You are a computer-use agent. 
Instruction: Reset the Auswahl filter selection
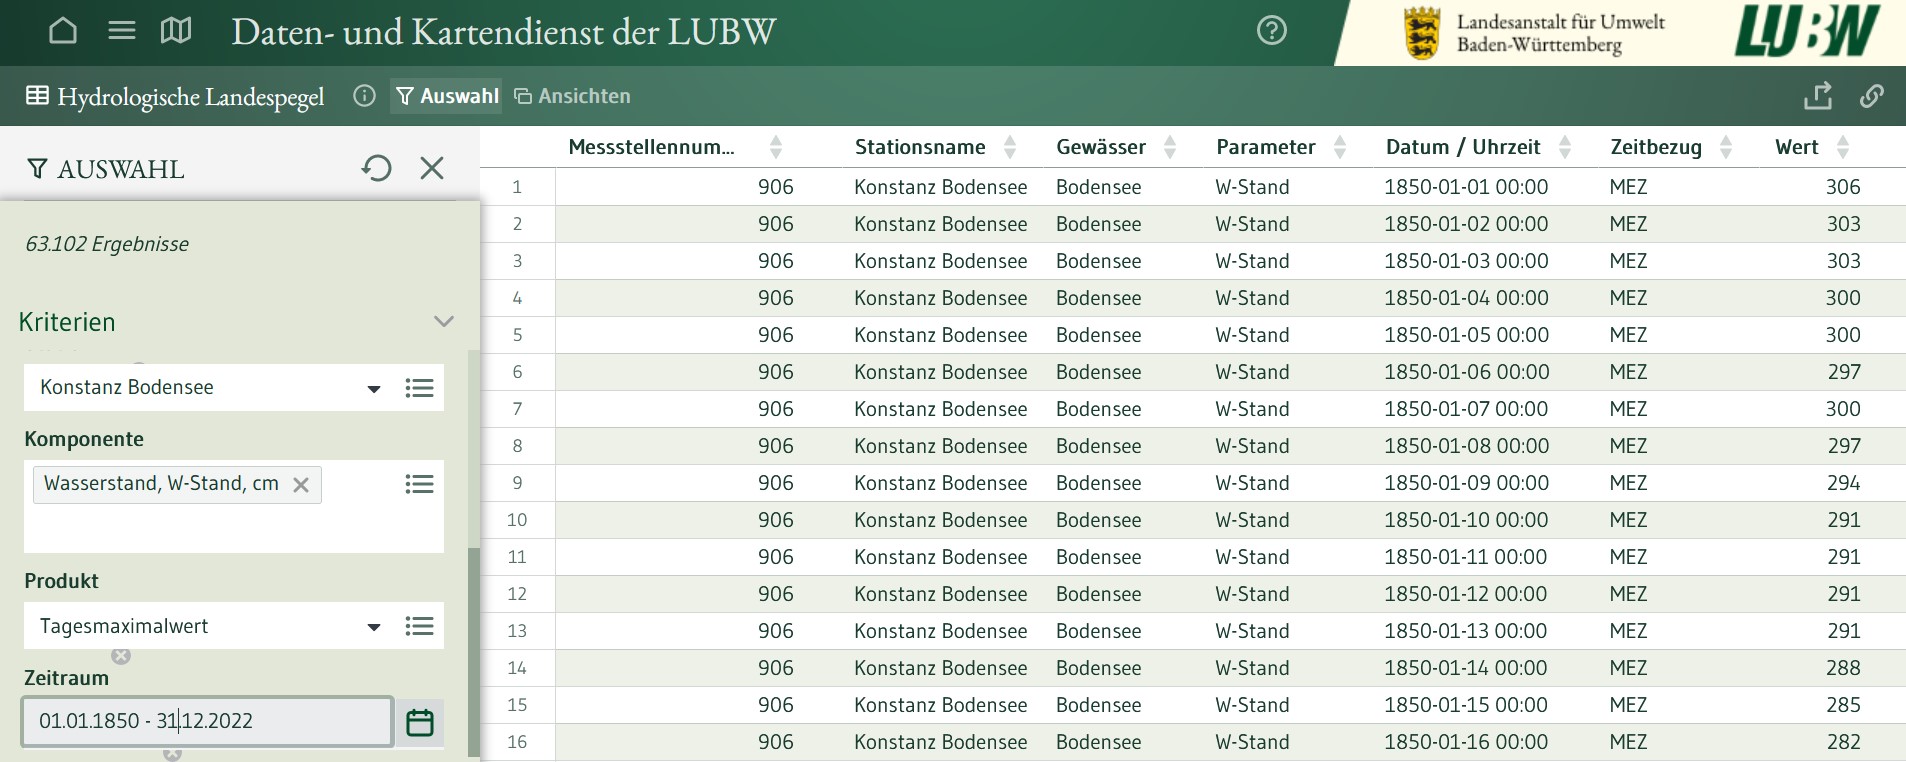(377, 168)
